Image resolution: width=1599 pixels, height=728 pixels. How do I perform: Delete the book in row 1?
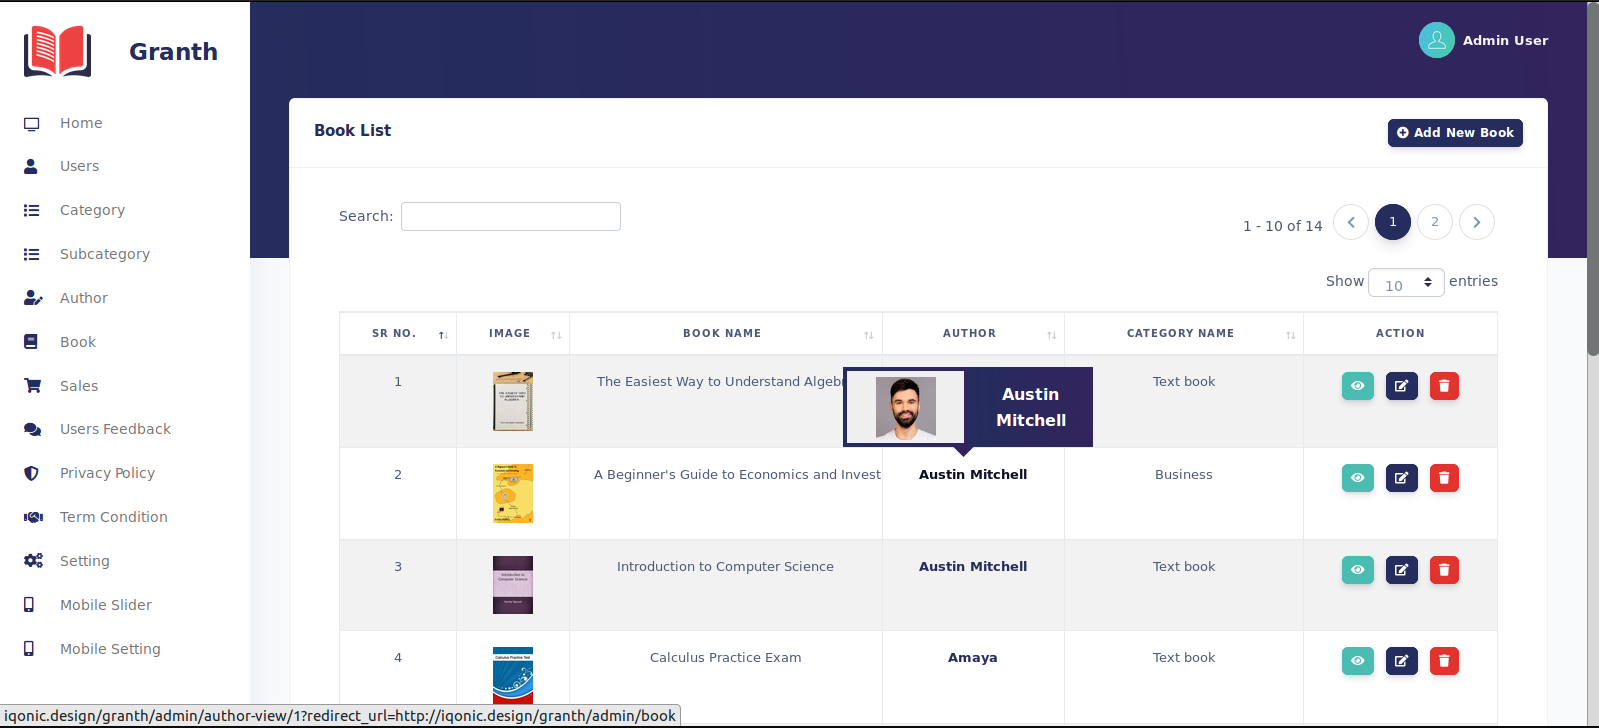1444,386
